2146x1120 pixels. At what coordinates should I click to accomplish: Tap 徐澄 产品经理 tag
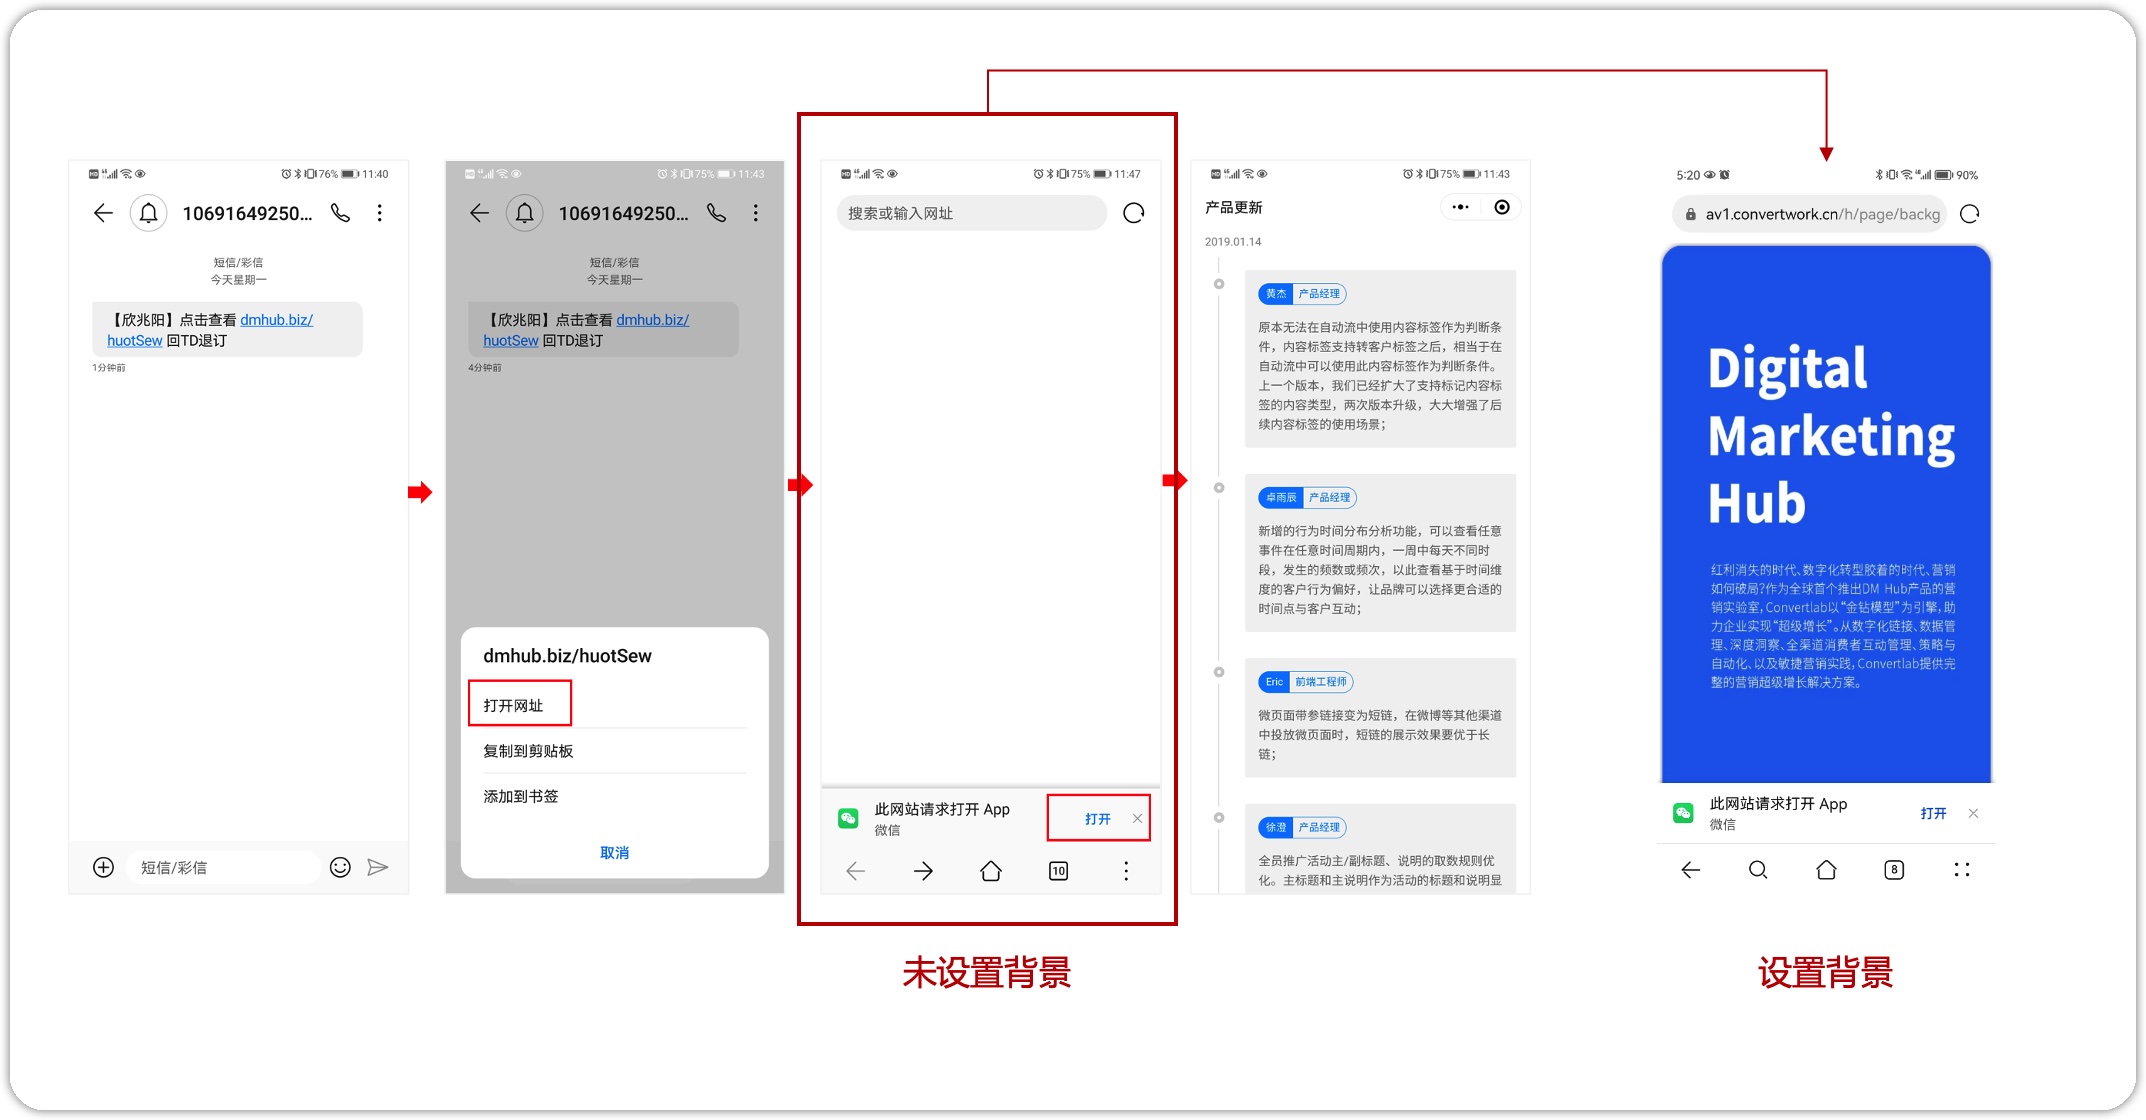coord(1302,827)
